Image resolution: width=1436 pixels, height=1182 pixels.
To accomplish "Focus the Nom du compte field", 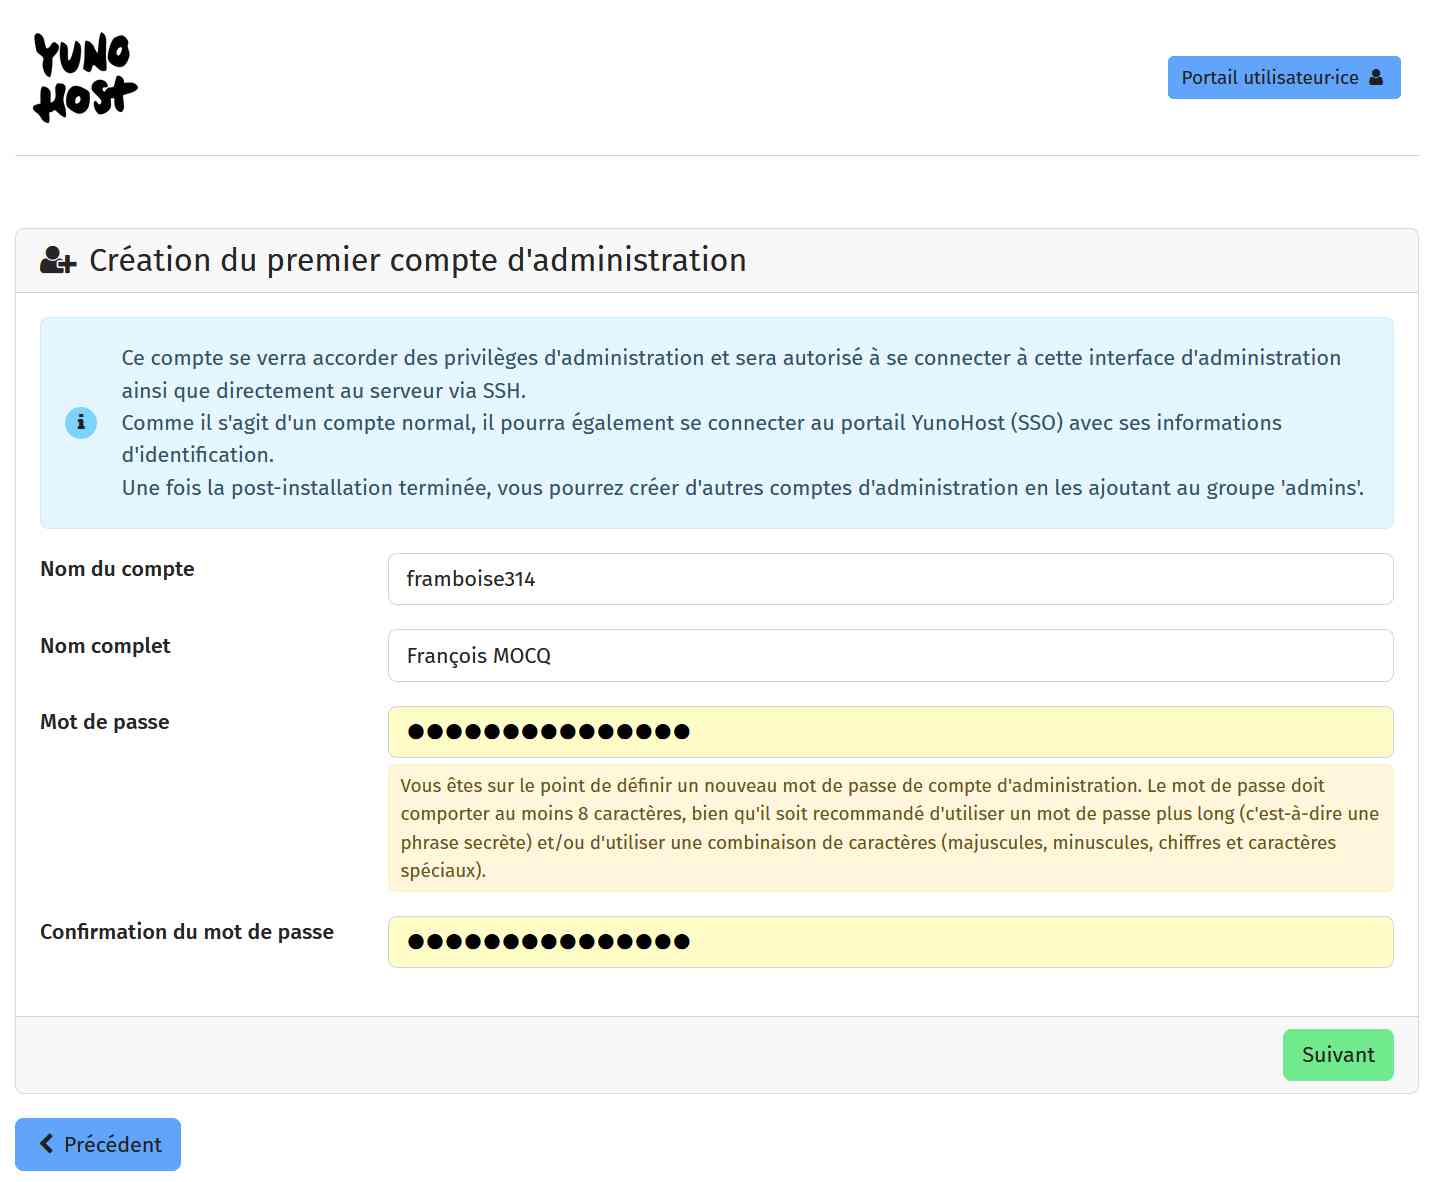I will pos(890,579).
